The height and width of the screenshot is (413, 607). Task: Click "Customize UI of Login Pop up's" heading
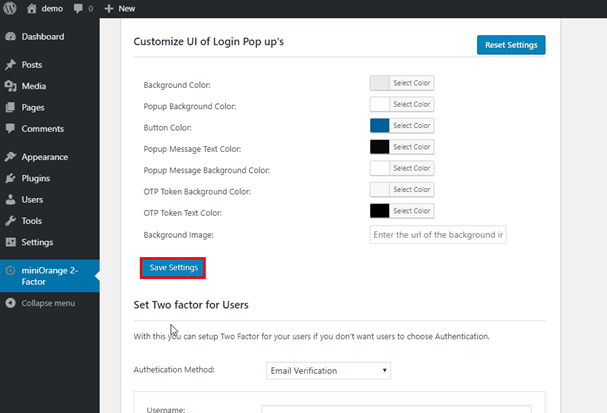tap(209, 41)
